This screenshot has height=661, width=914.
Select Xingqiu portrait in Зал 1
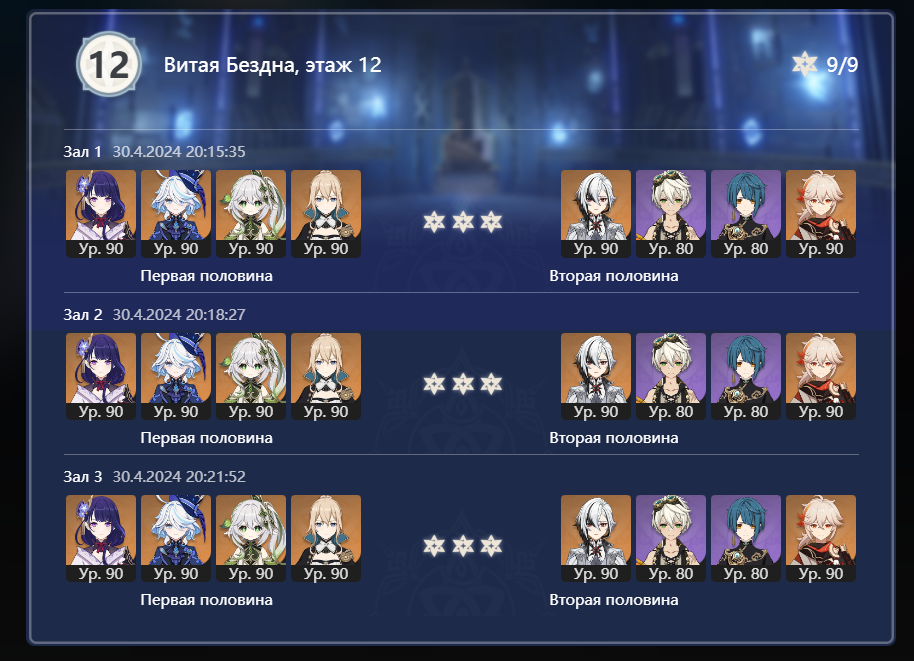tap(746, 213)
